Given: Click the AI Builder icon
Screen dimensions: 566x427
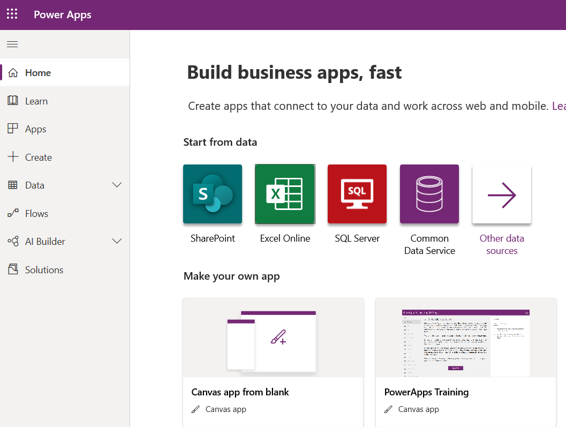Looking at the screenshot, I should tap(13, 241).
